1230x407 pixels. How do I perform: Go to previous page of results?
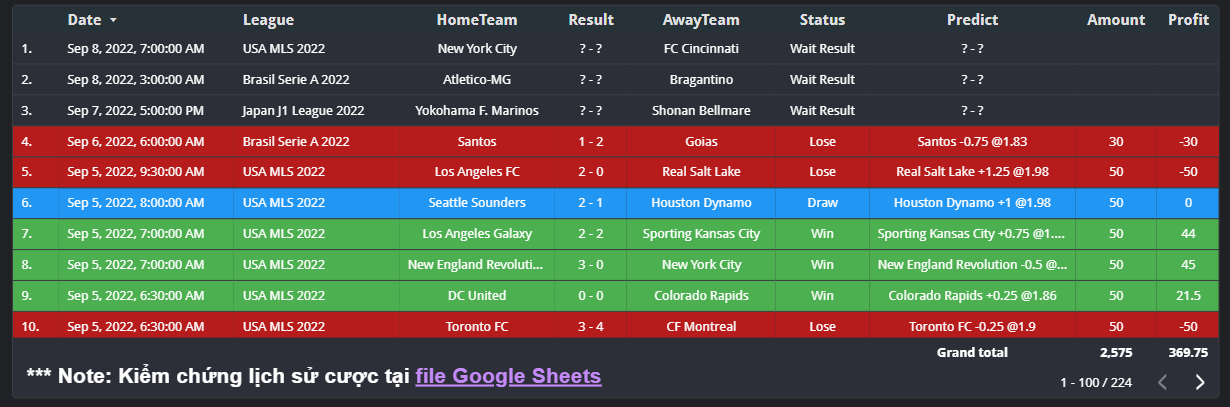[1162, 382]
